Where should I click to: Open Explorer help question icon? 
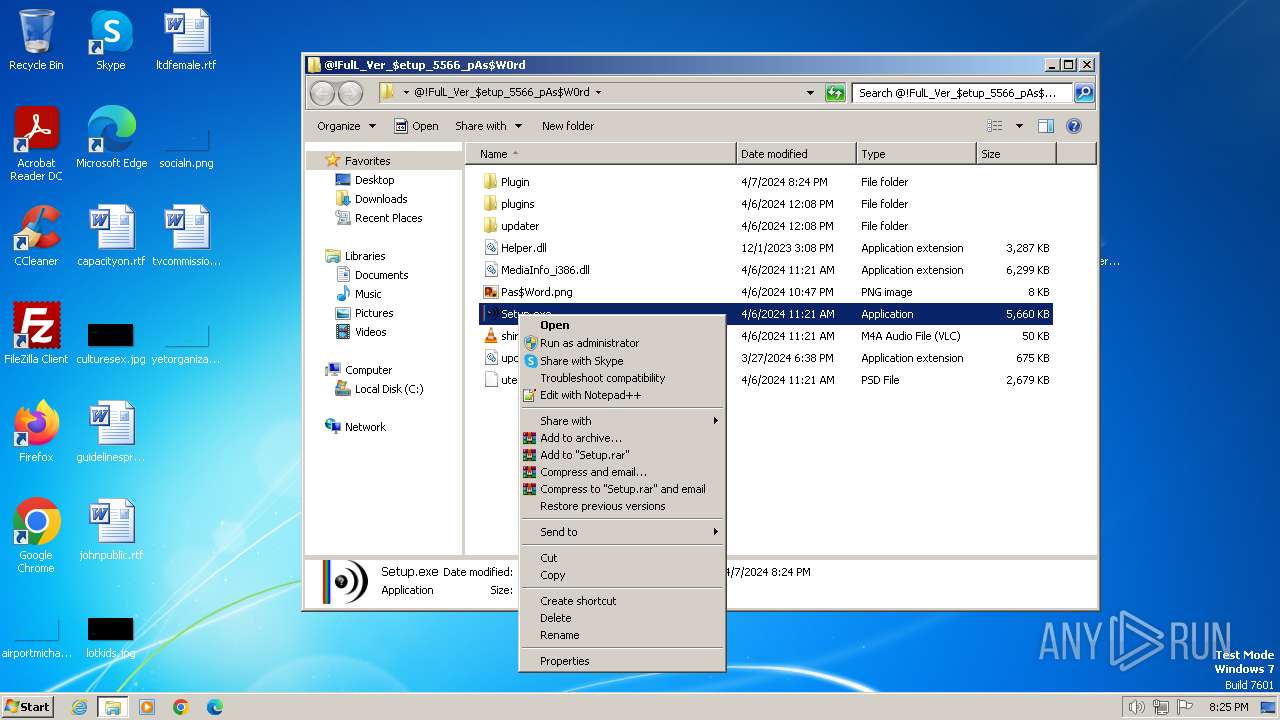(x=1074, y=126)
